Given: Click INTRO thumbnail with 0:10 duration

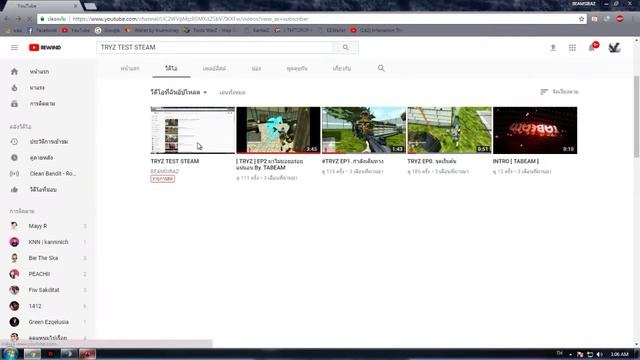Looking at the screenshot, I should tap(535, 130).
